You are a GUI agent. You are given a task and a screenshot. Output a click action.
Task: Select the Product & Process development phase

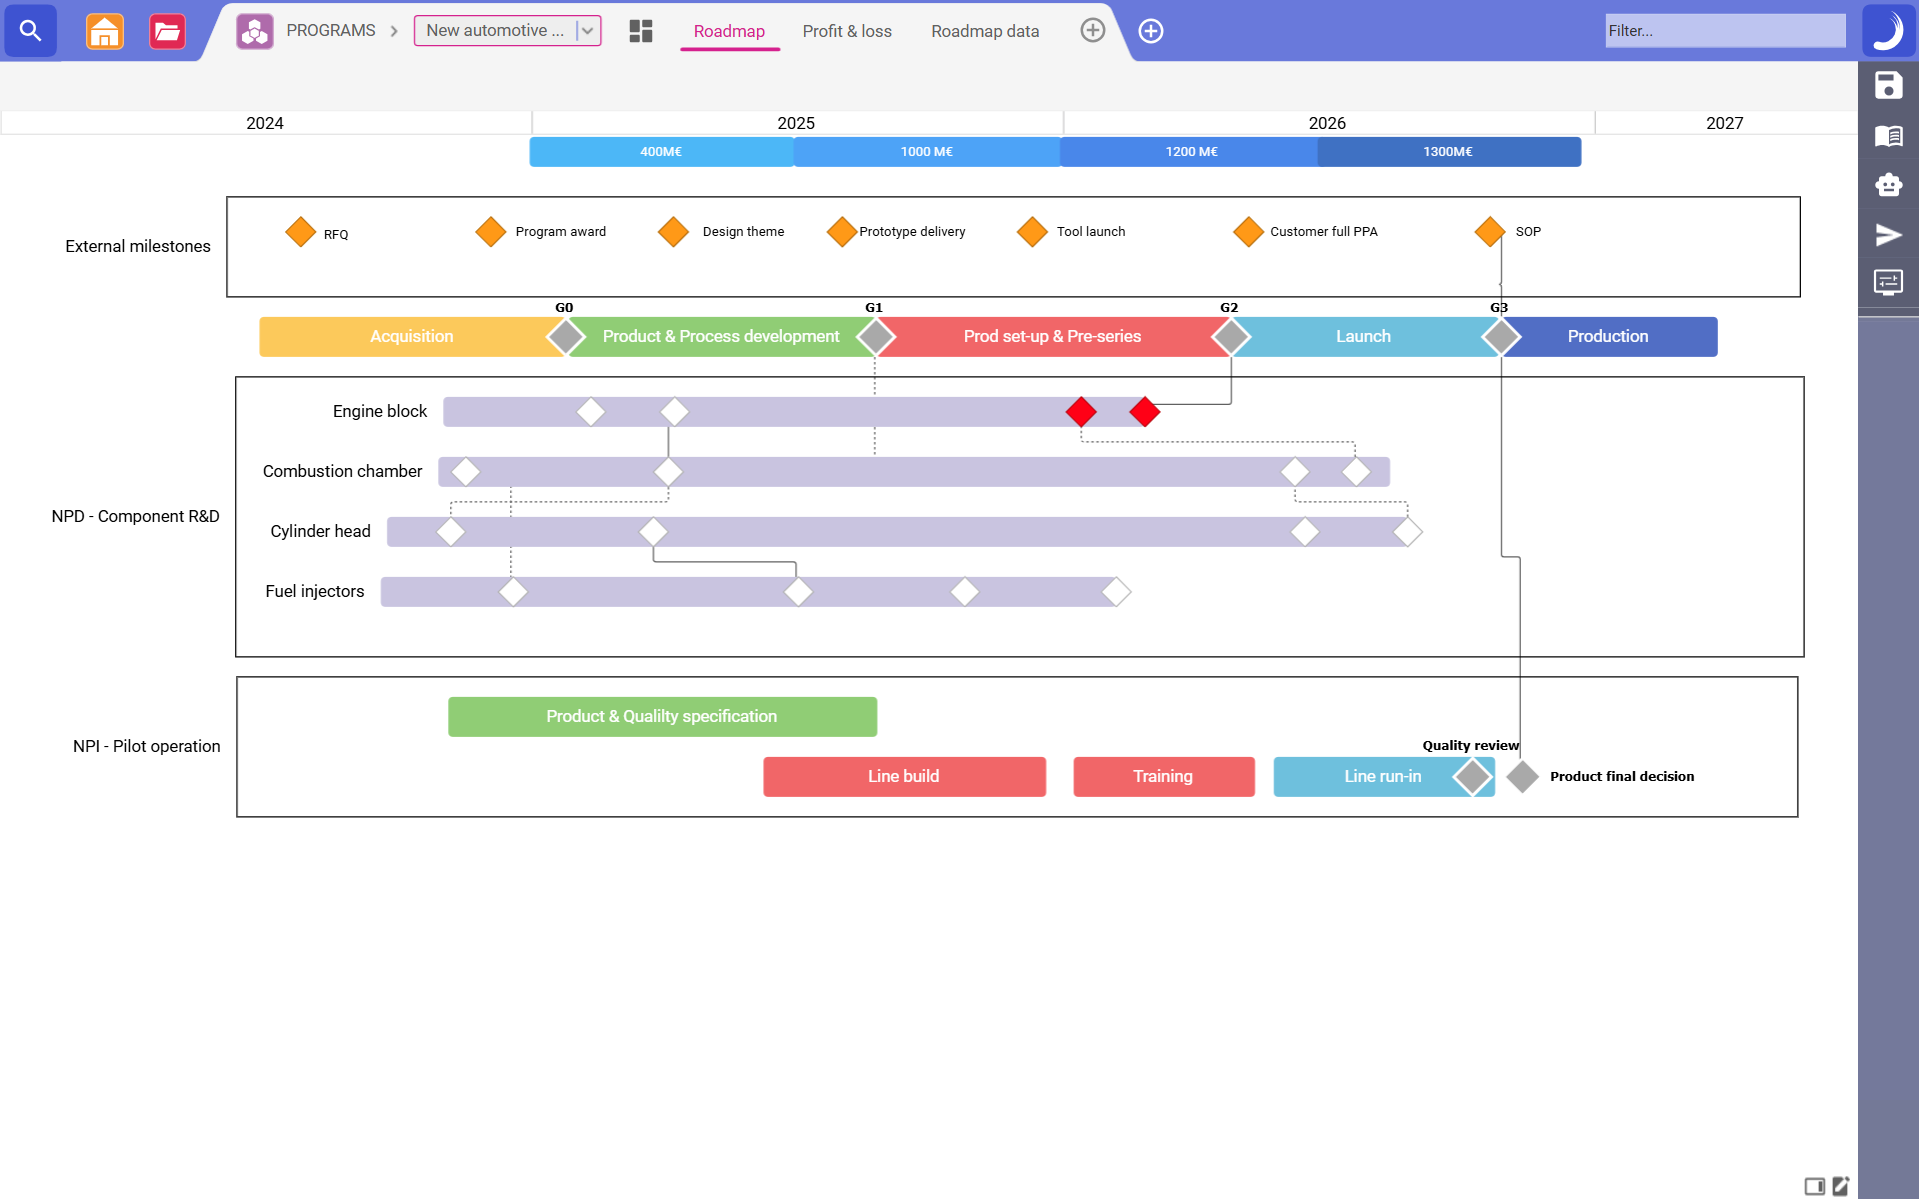pos(721,337)
